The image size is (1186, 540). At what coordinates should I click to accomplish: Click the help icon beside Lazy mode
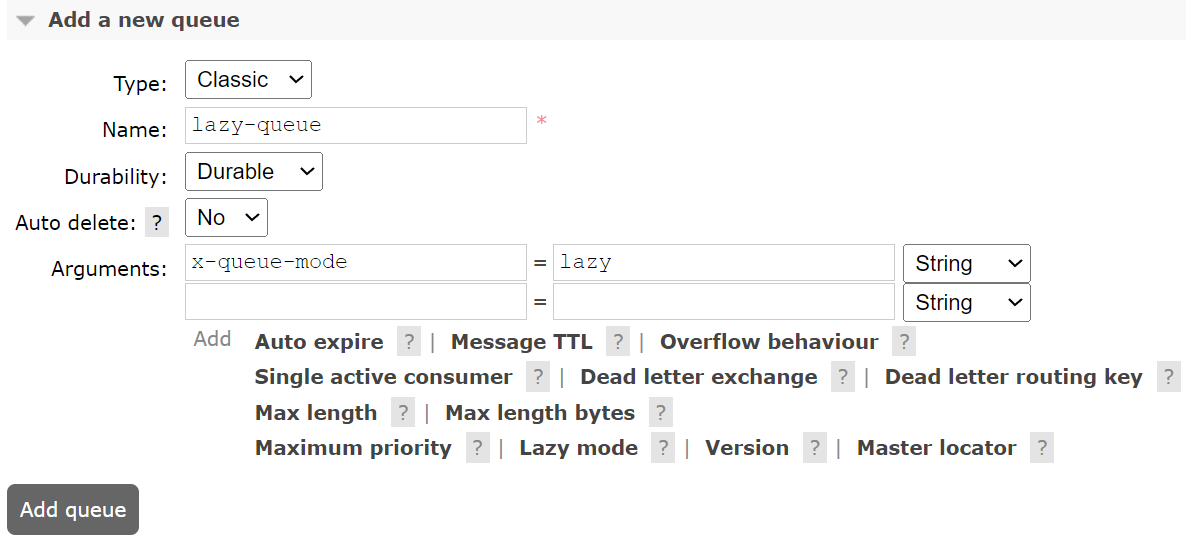[663, 448]
